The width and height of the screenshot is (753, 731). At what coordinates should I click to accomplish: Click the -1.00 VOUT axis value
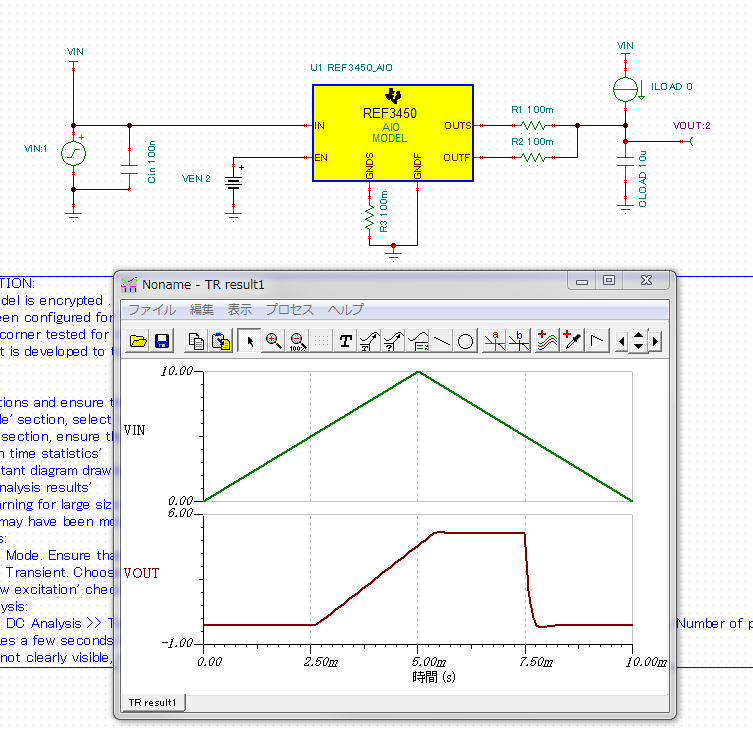[x=176, y=643]
